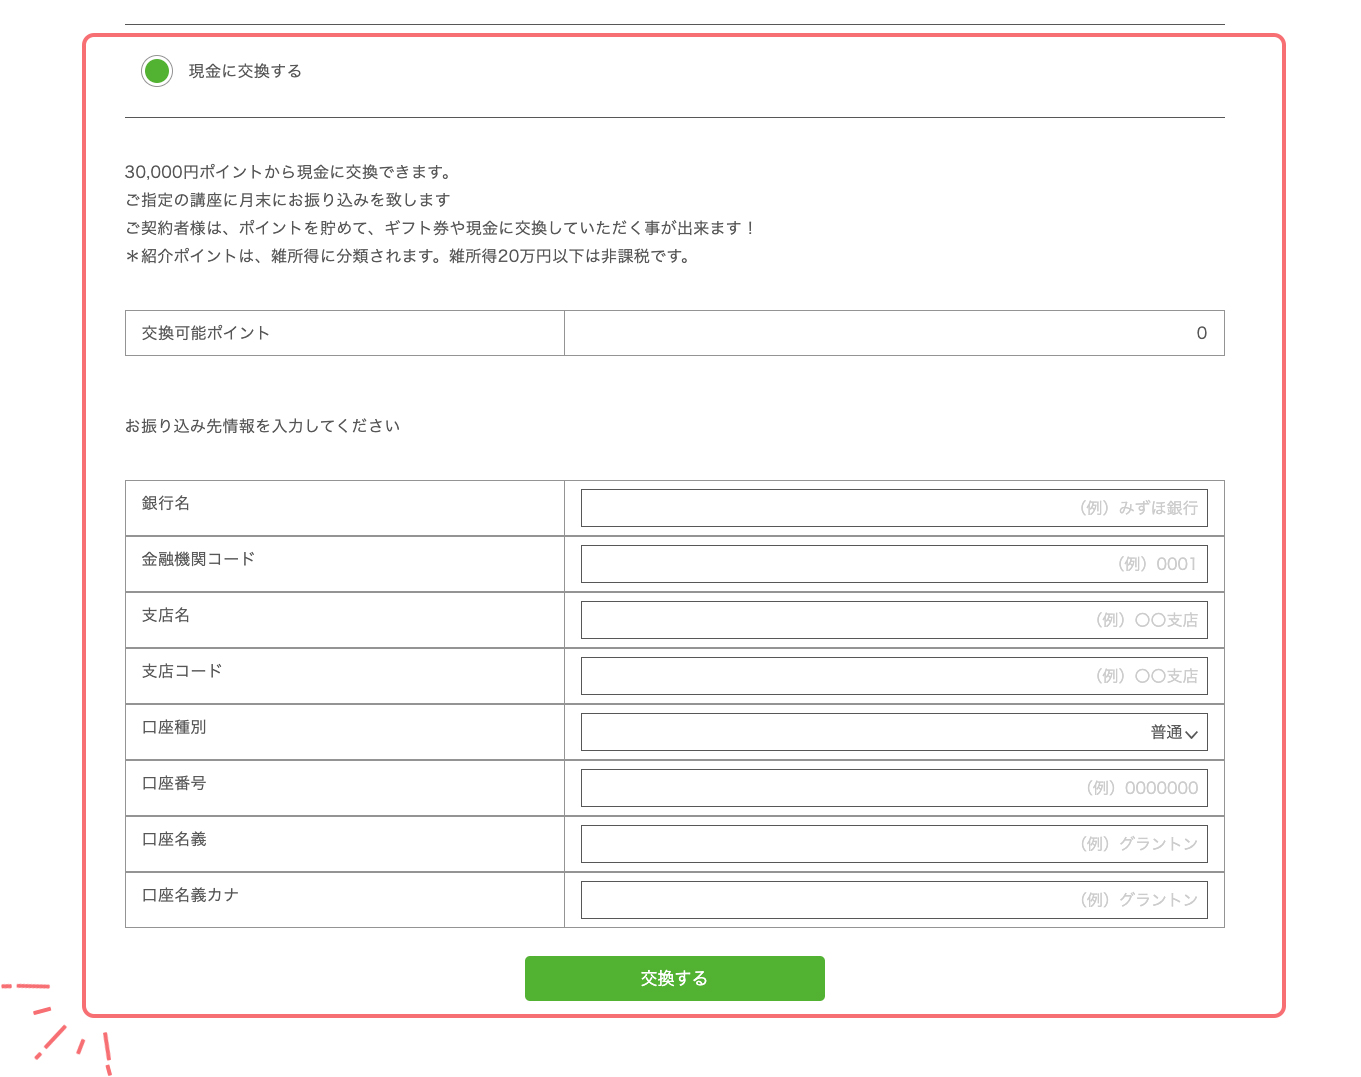Select the 支店コード input box

click(x=894, y=675)
